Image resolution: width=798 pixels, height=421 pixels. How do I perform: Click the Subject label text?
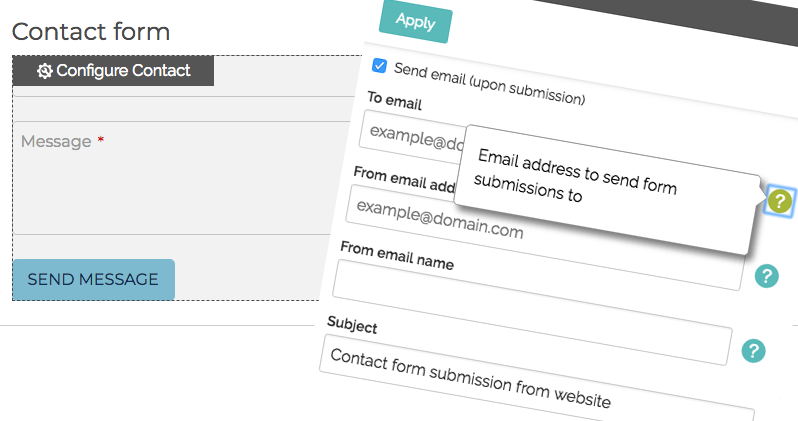tap(352, 325)
